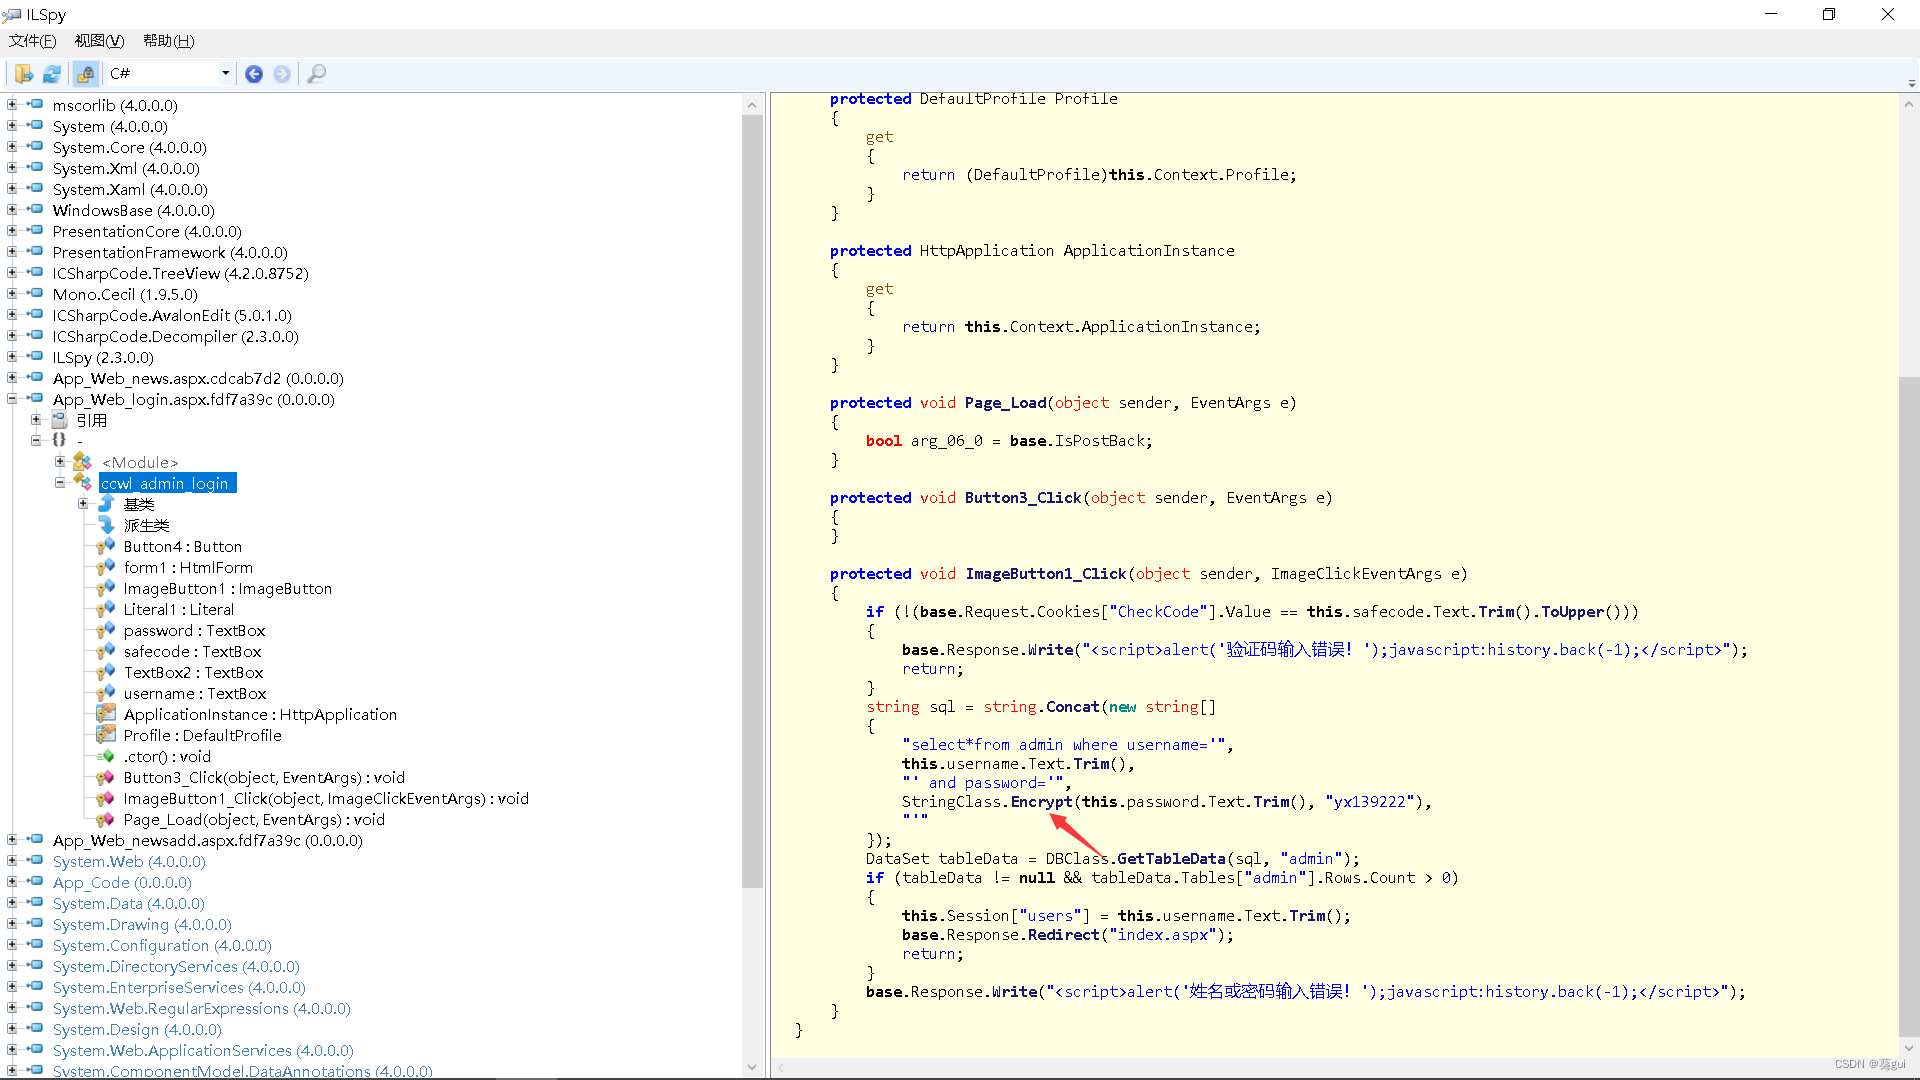Click the code panel vertical scrollbar thumb
Image resolution: width=1920 pixels, height=1080 pixels.
tap(1909, 708)
